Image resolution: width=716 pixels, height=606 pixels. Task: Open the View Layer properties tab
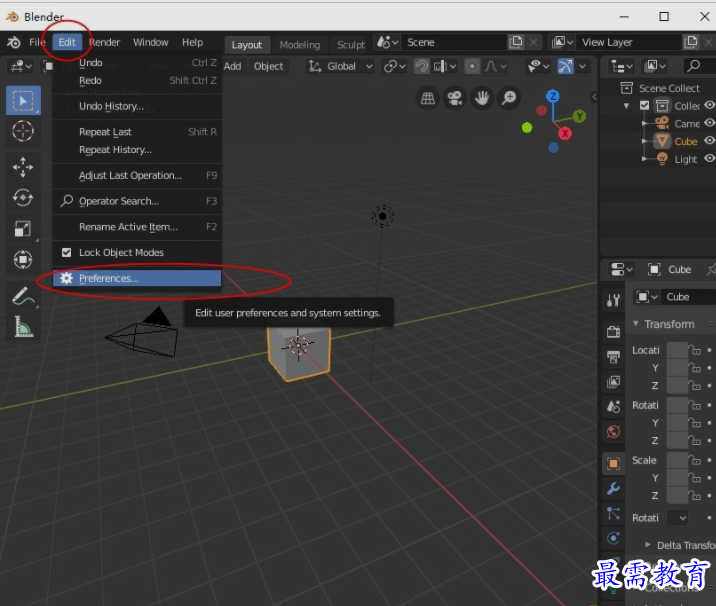point(613,381)
